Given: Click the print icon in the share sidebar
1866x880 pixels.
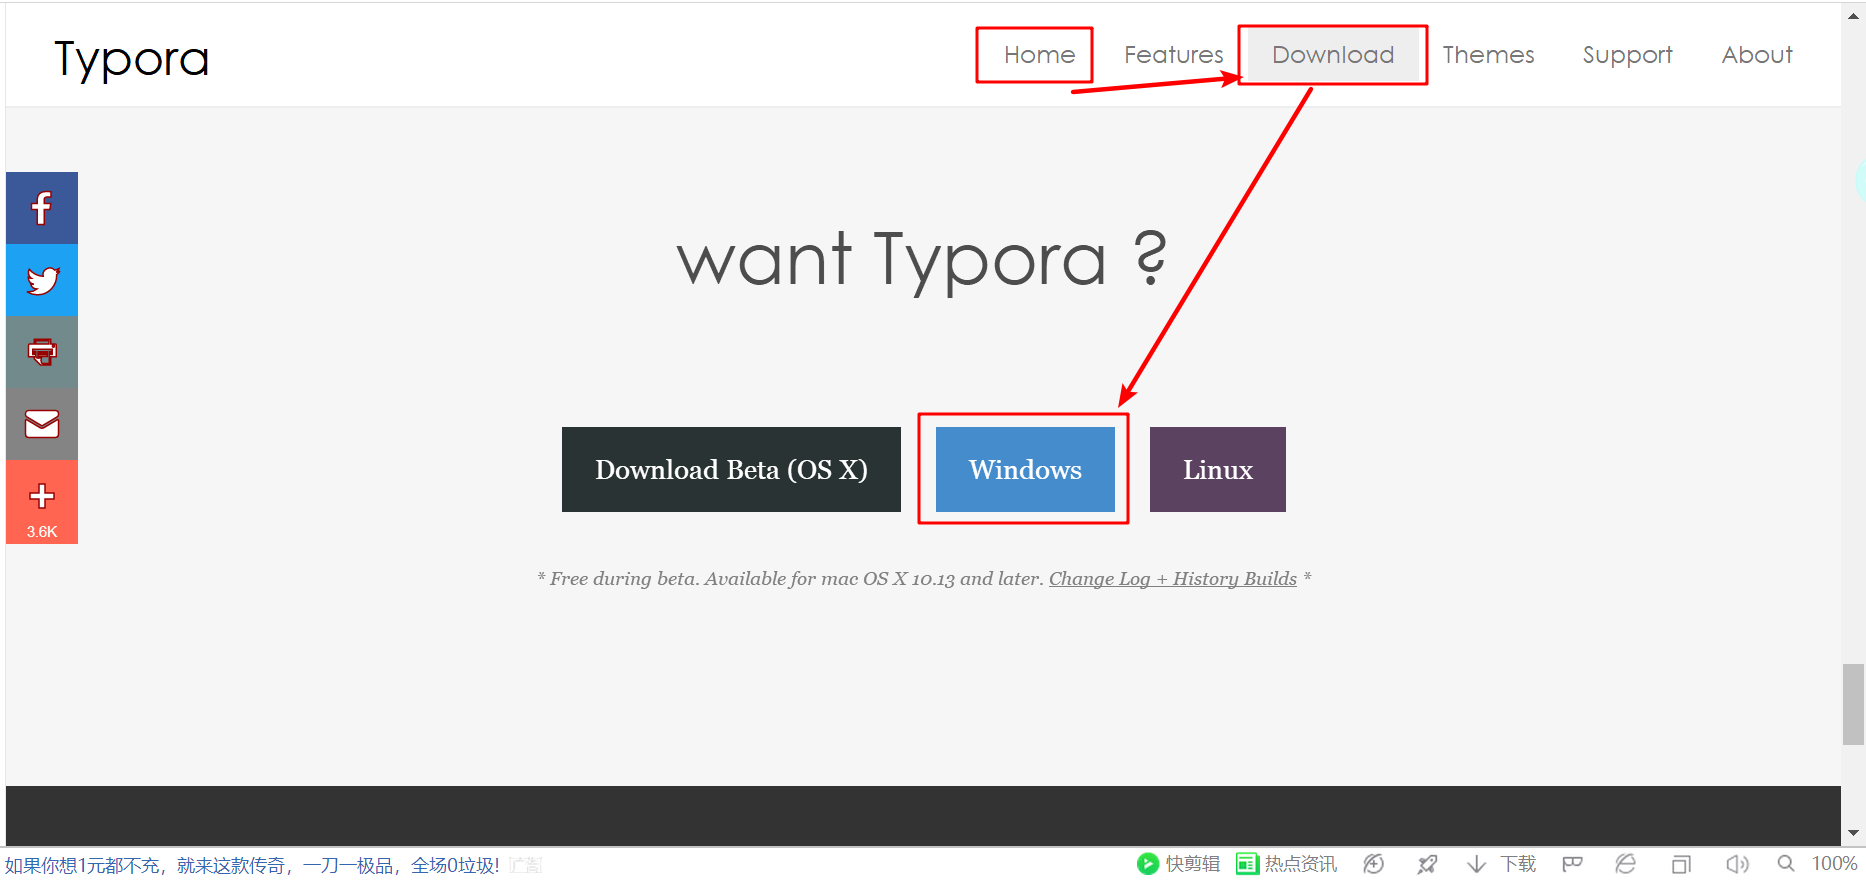Looking at the screenshot, I should (x=42, y=352).
